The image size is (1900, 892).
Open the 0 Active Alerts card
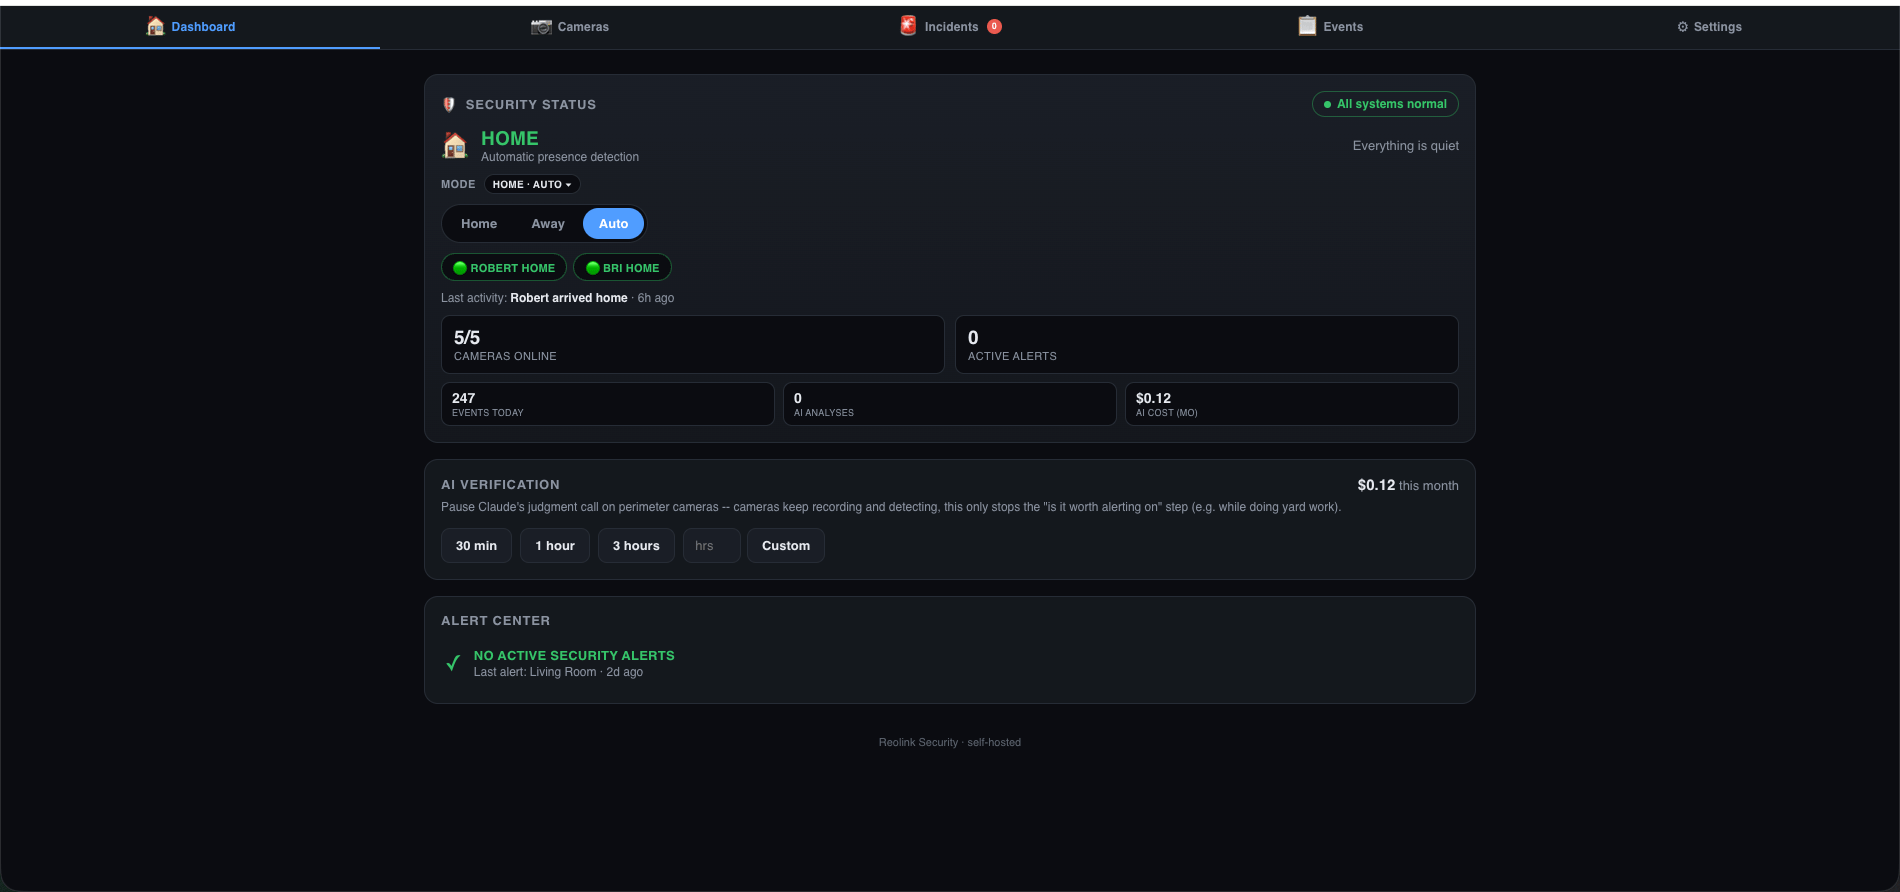point(1206,345)
